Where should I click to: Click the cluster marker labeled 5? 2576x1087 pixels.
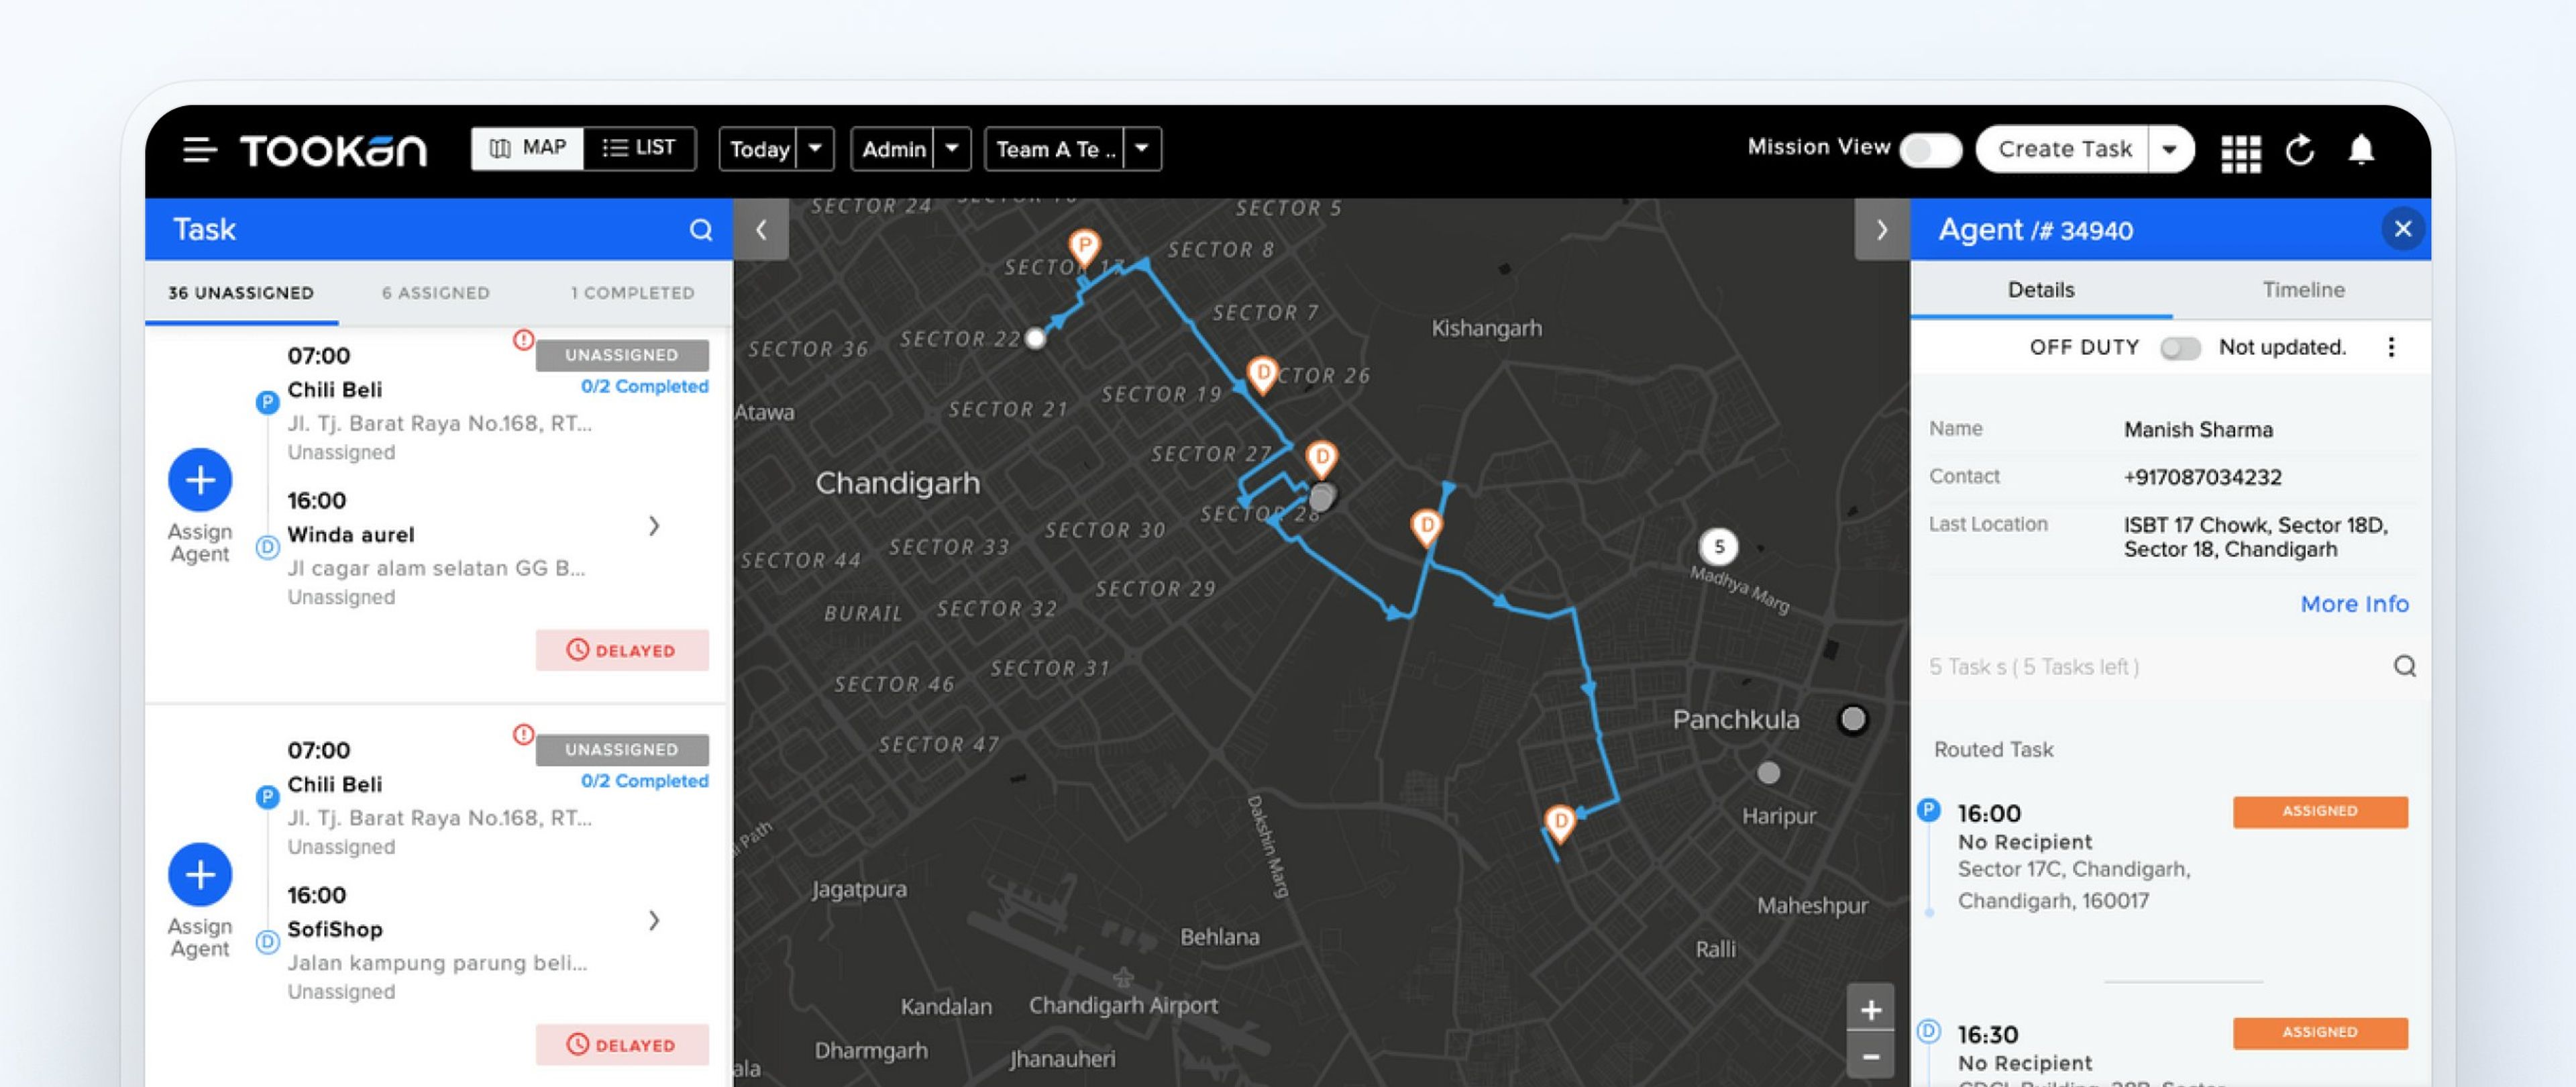click(1719, 547)
